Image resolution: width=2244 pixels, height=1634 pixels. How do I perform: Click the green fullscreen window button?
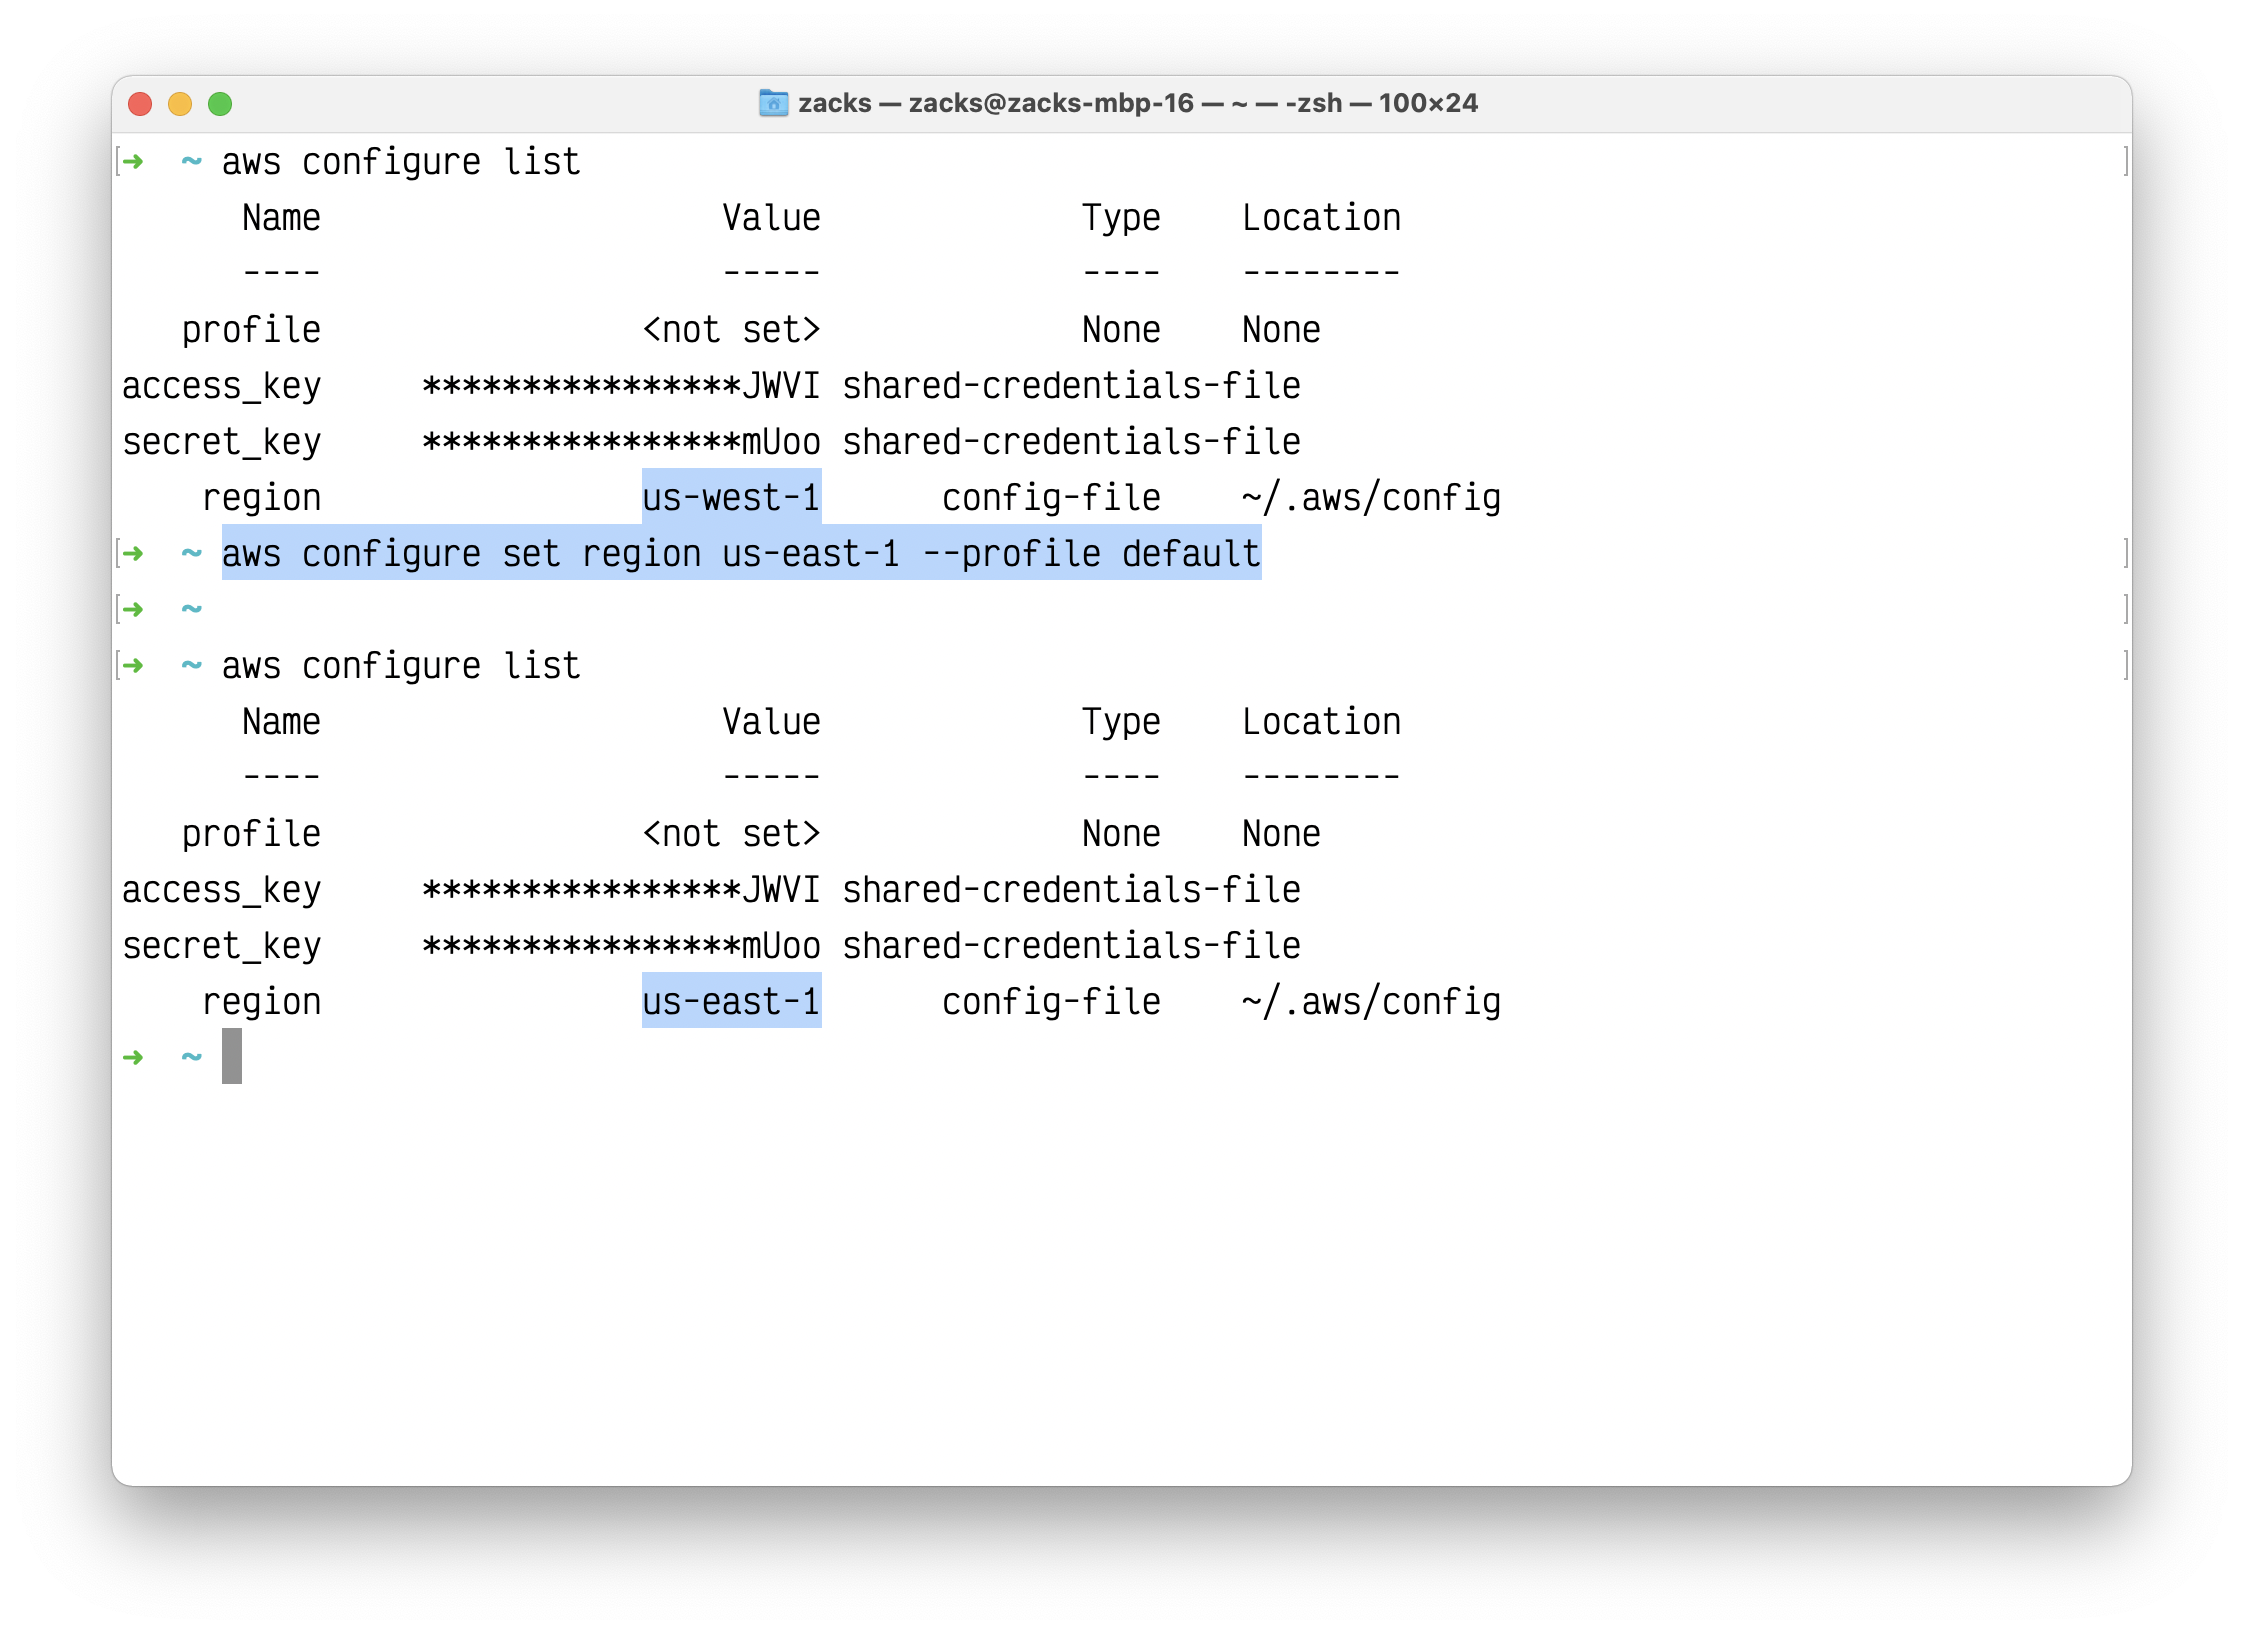[220, 104]
